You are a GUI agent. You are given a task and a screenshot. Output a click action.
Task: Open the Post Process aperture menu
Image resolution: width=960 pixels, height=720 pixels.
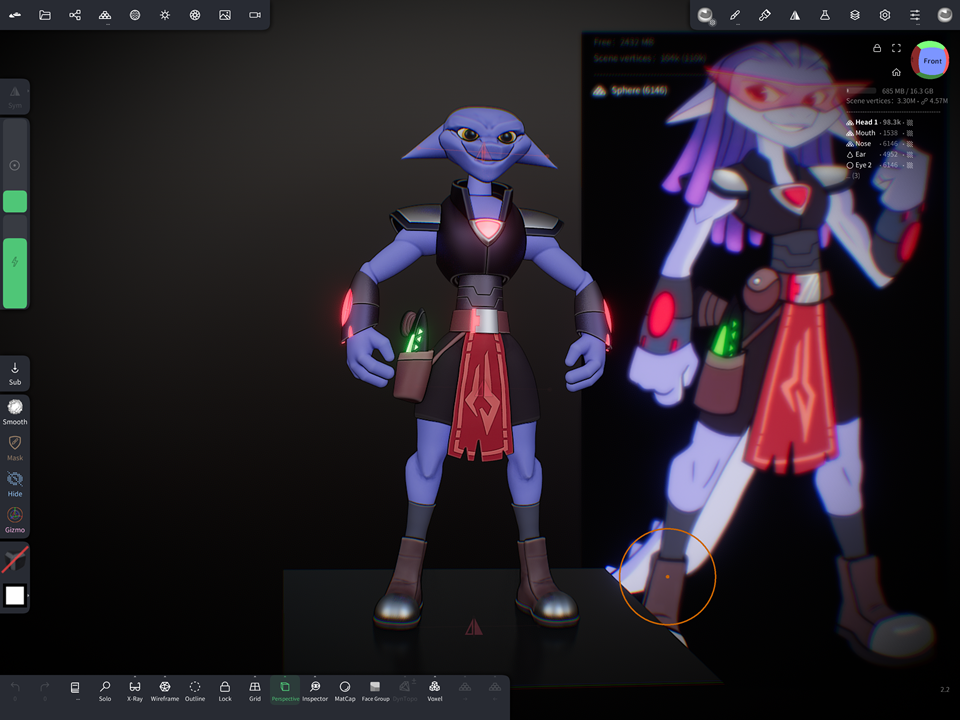click(195, 15)
